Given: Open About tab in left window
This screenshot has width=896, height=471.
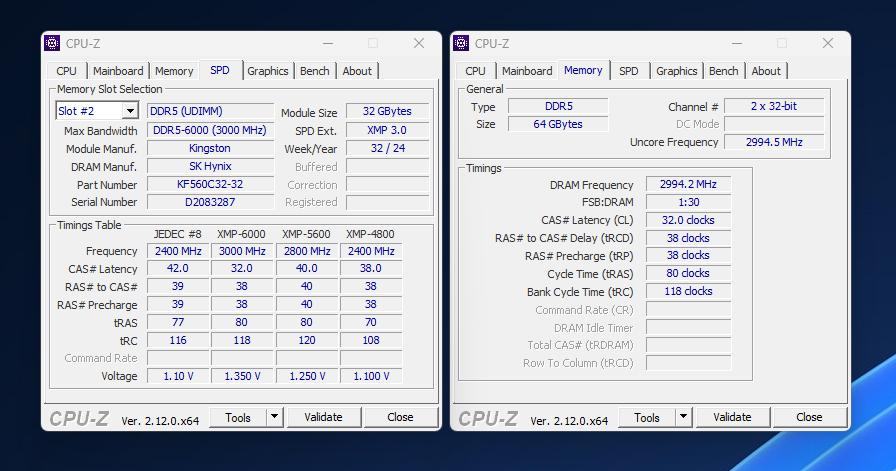Looking at the screenshot, I should (x=357, y=71).
